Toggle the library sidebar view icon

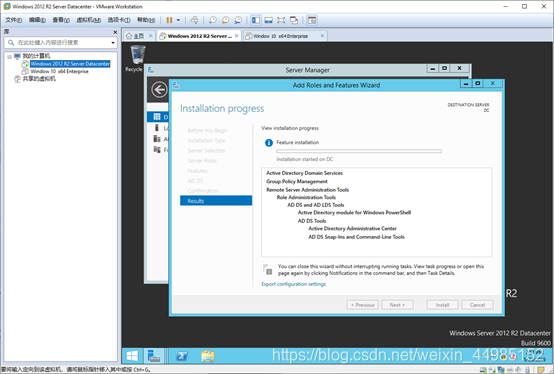tap(256, 20)
